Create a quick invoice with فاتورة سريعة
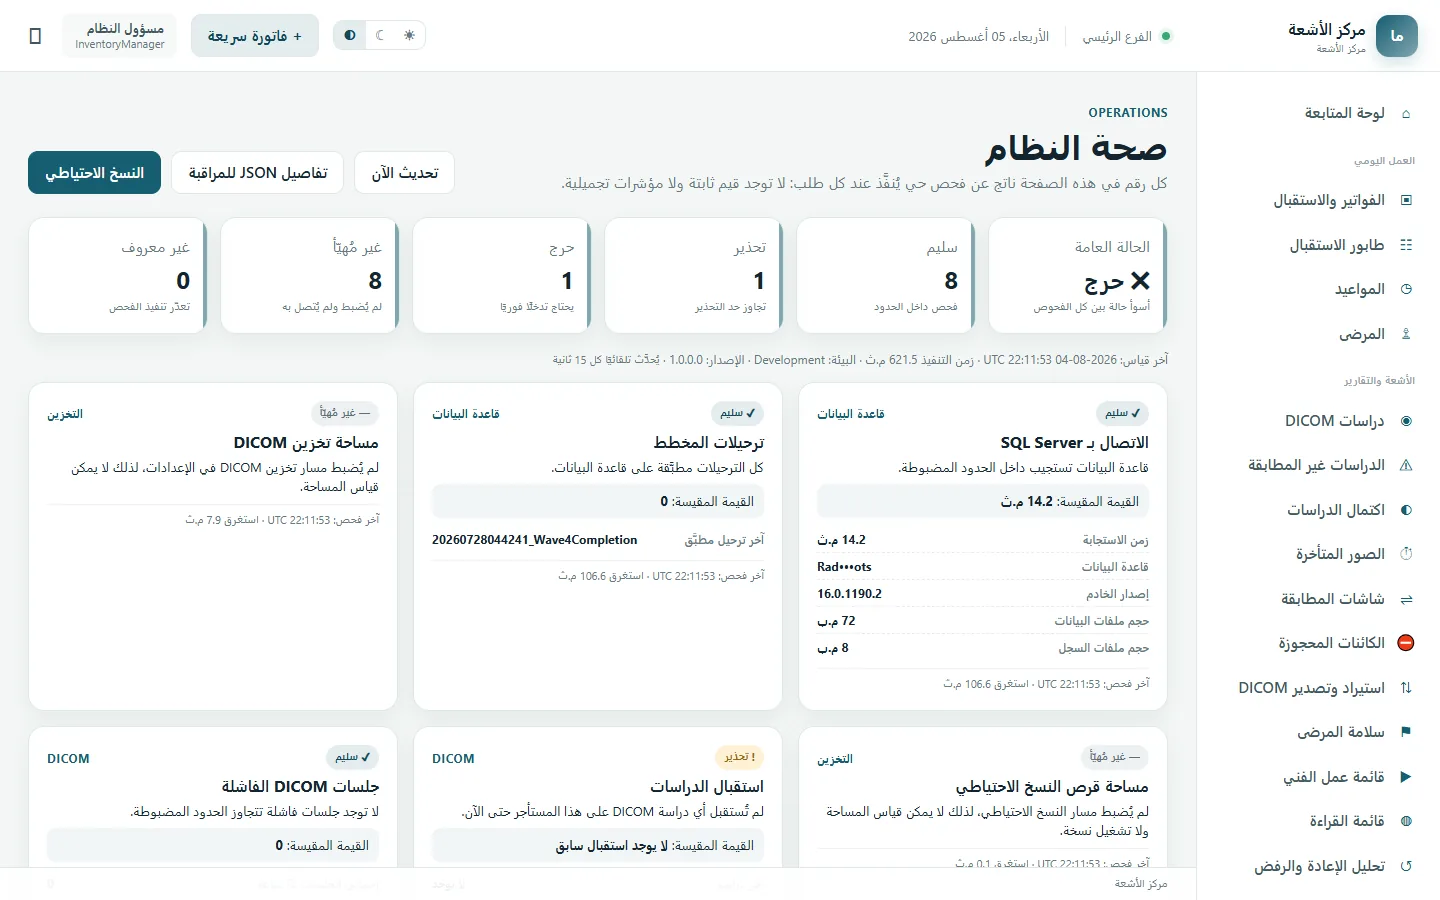 tap(255, 36)
